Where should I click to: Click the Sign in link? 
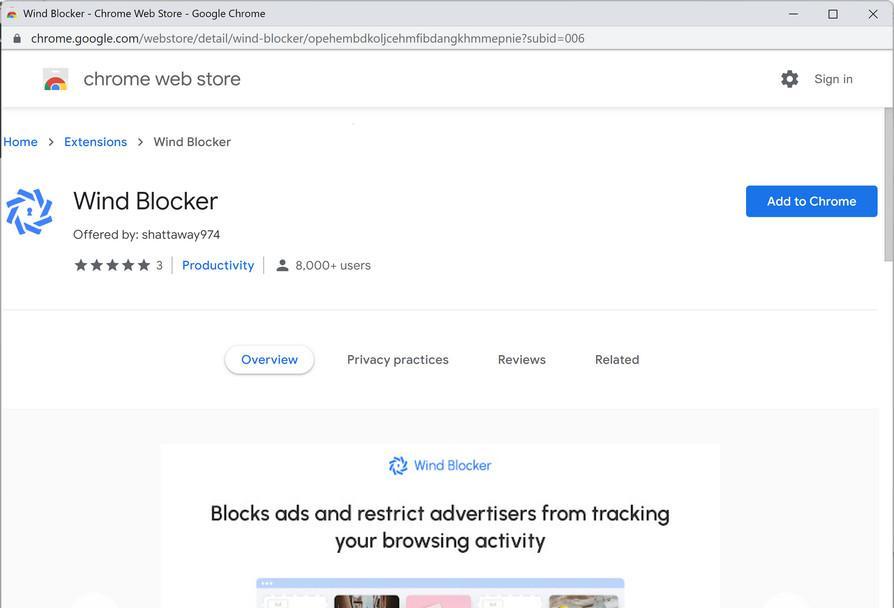pos(833,79)
